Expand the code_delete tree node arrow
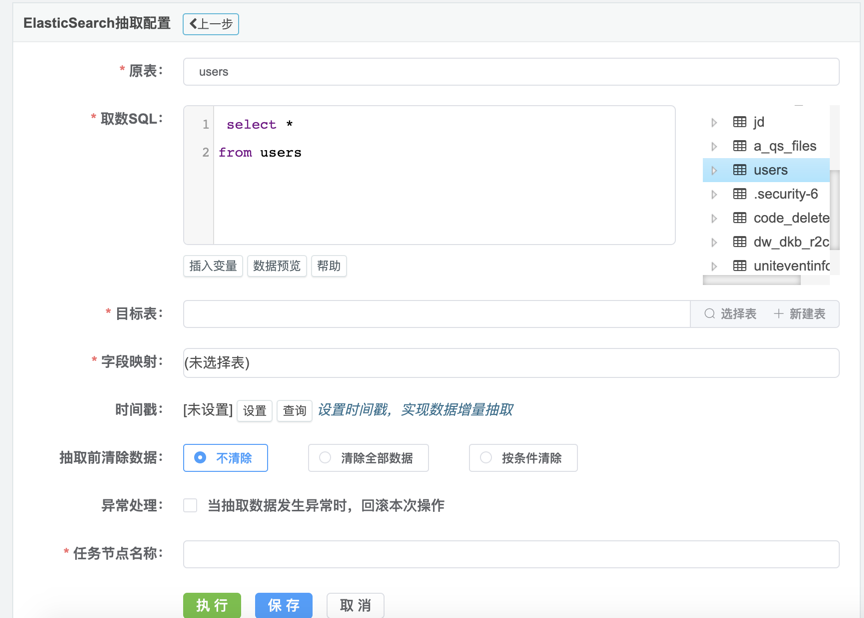864x618 pixels. [714, 218]
